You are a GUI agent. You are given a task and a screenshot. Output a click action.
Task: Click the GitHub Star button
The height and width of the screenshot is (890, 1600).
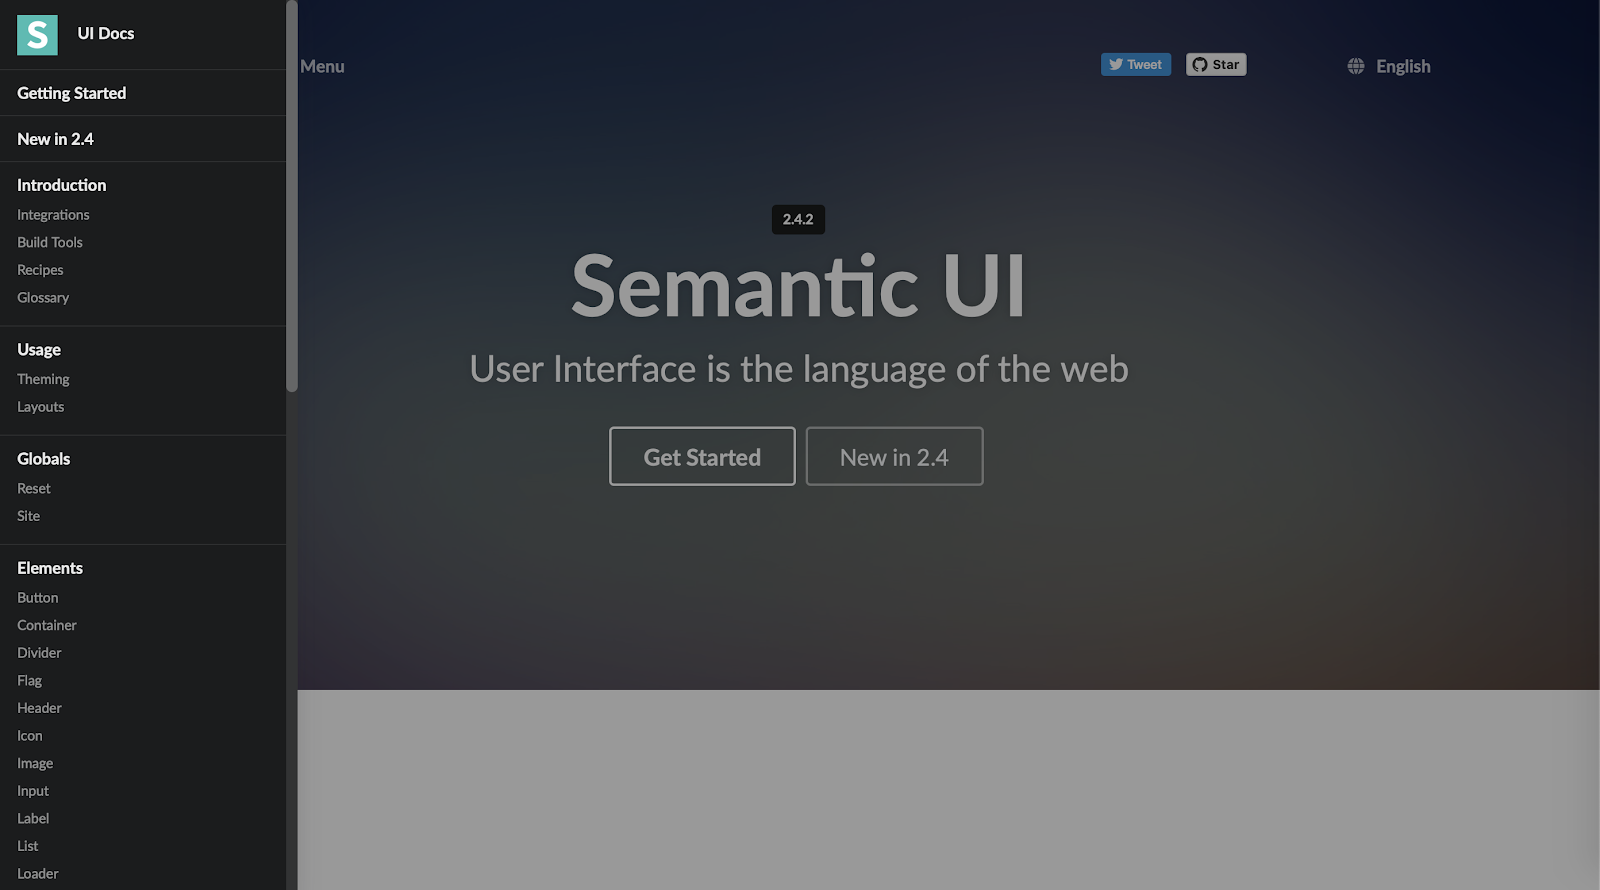point(1216,64)
